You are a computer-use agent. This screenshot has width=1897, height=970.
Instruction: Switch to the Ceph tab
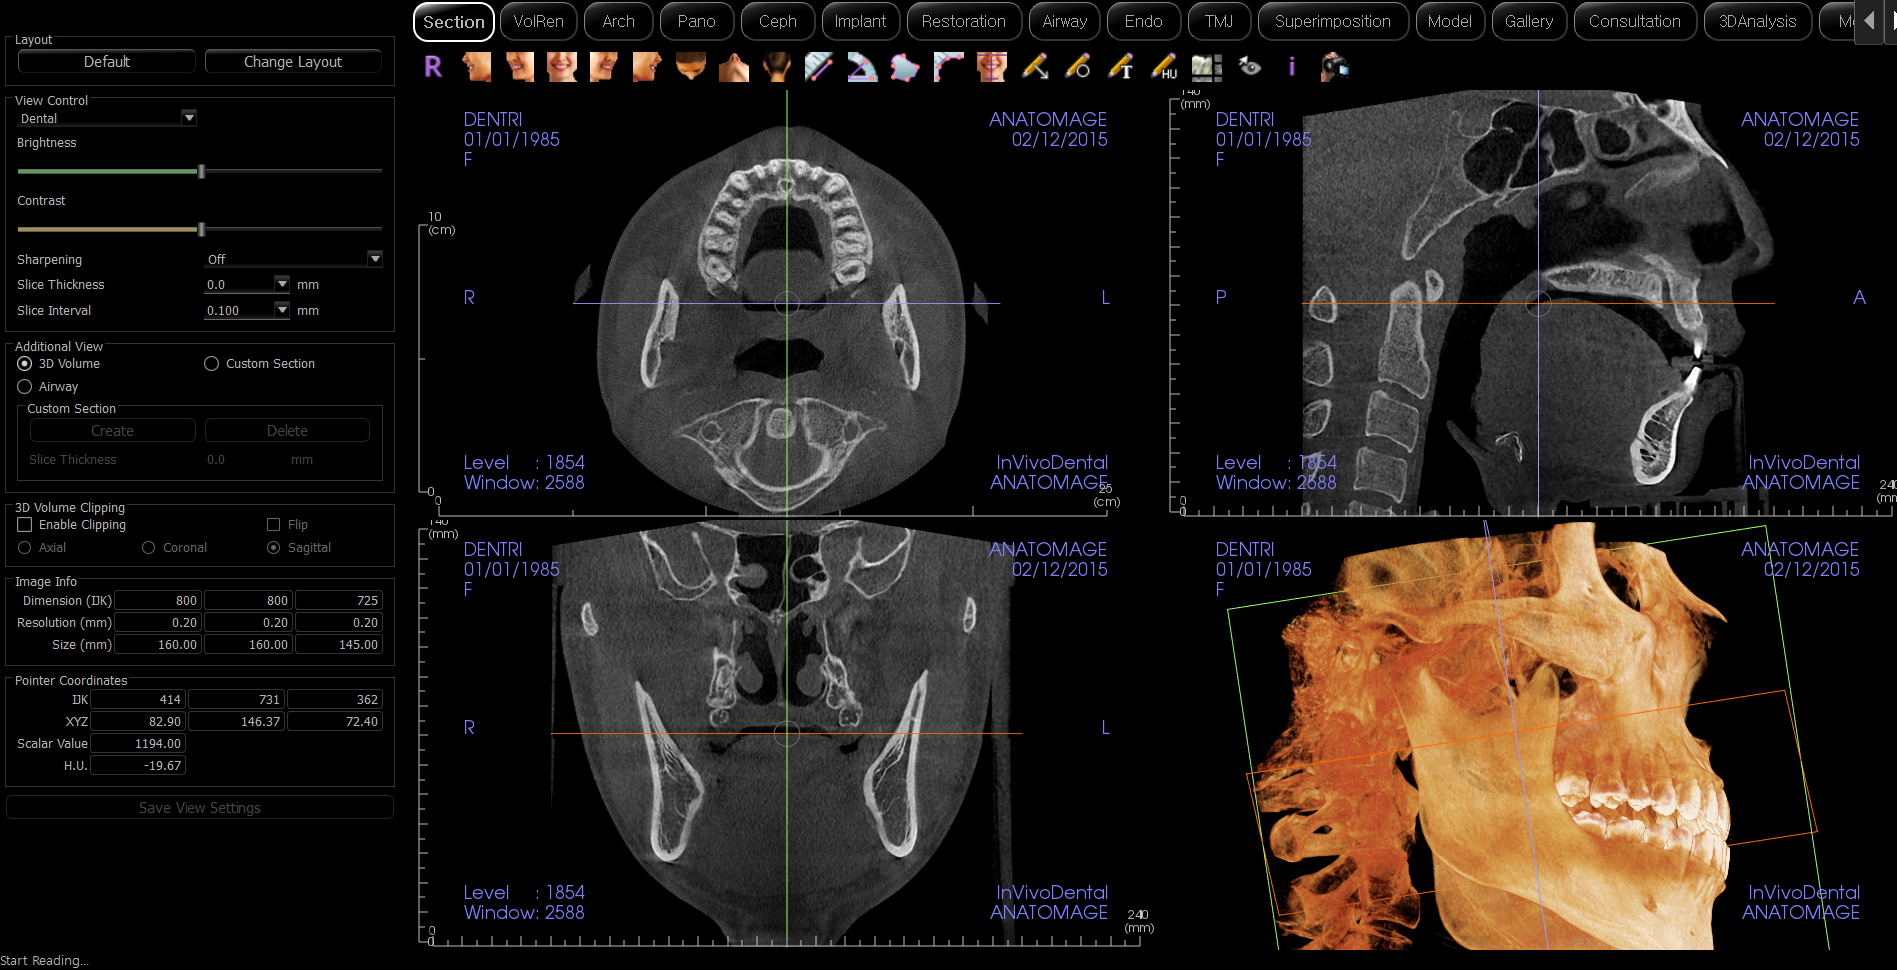pos(777,21)
